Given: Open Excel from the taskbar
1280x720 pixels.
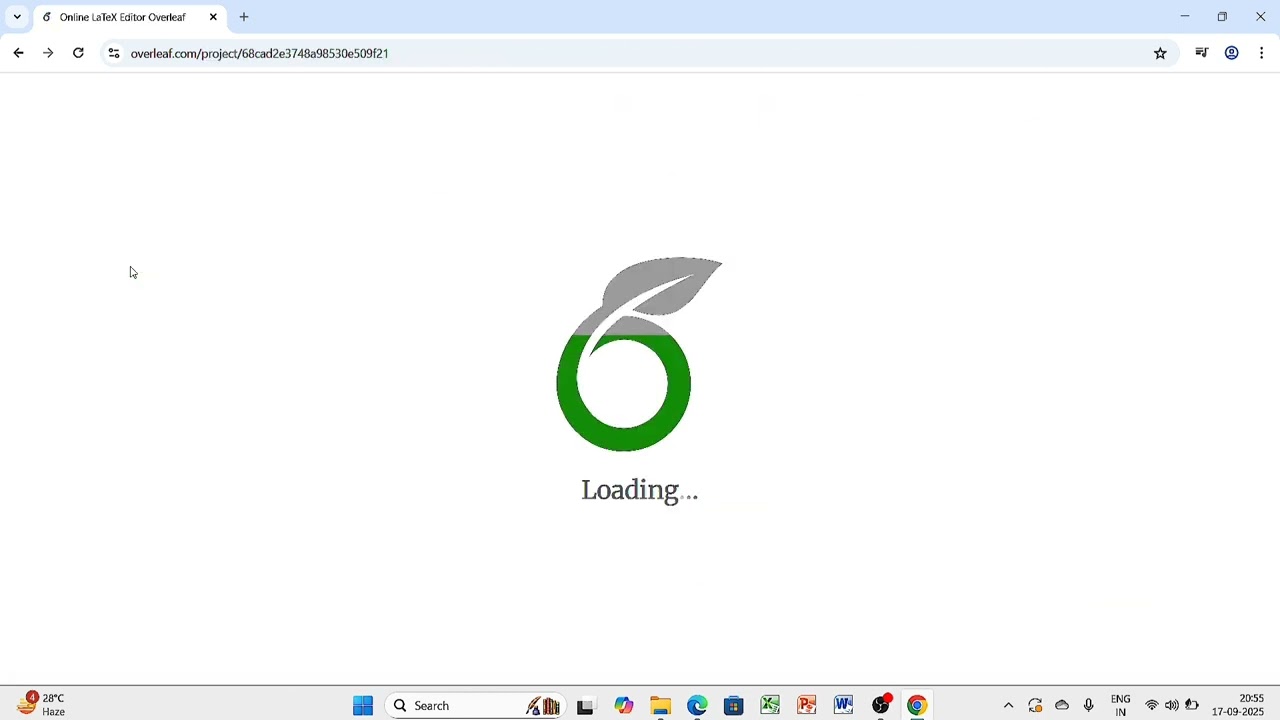Looking at the screenshot, I should [x=770, y=706].
